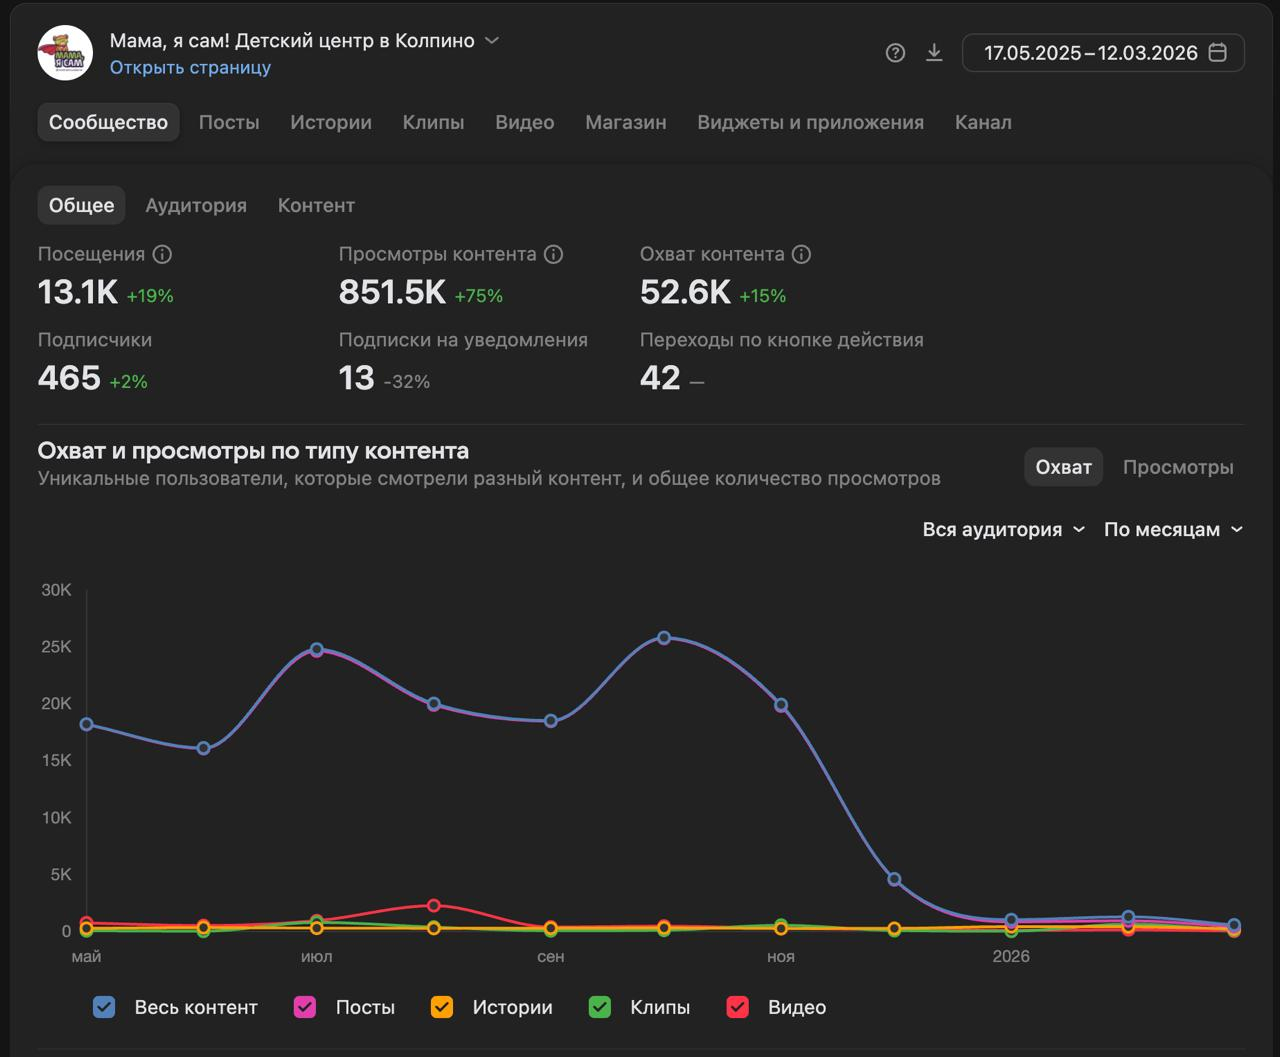The image size is (1280, 1057).
Task: Disable the Клипы series checkbox
Action: [600, 1007]
